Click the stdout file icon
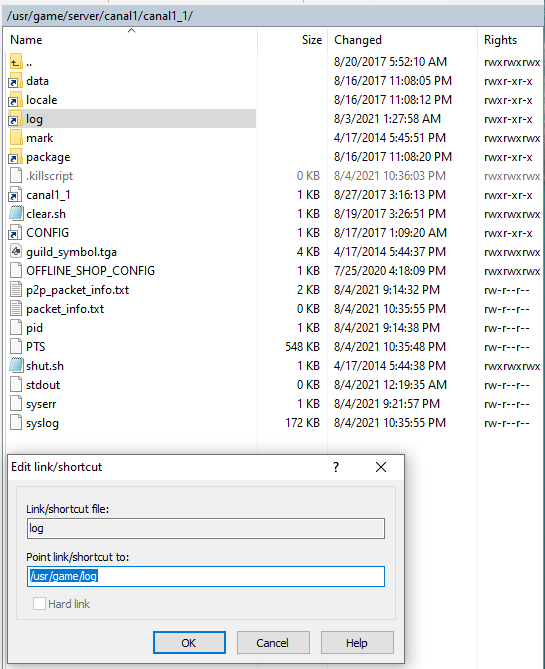 (x=16, y=385)
